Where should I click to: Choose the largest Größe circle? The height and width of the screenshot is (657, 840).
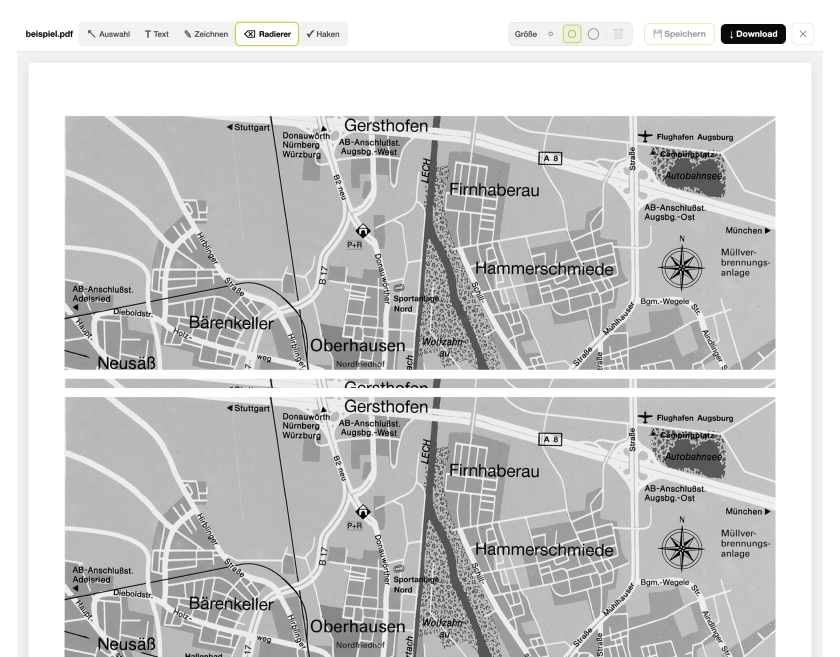(594, 34)
